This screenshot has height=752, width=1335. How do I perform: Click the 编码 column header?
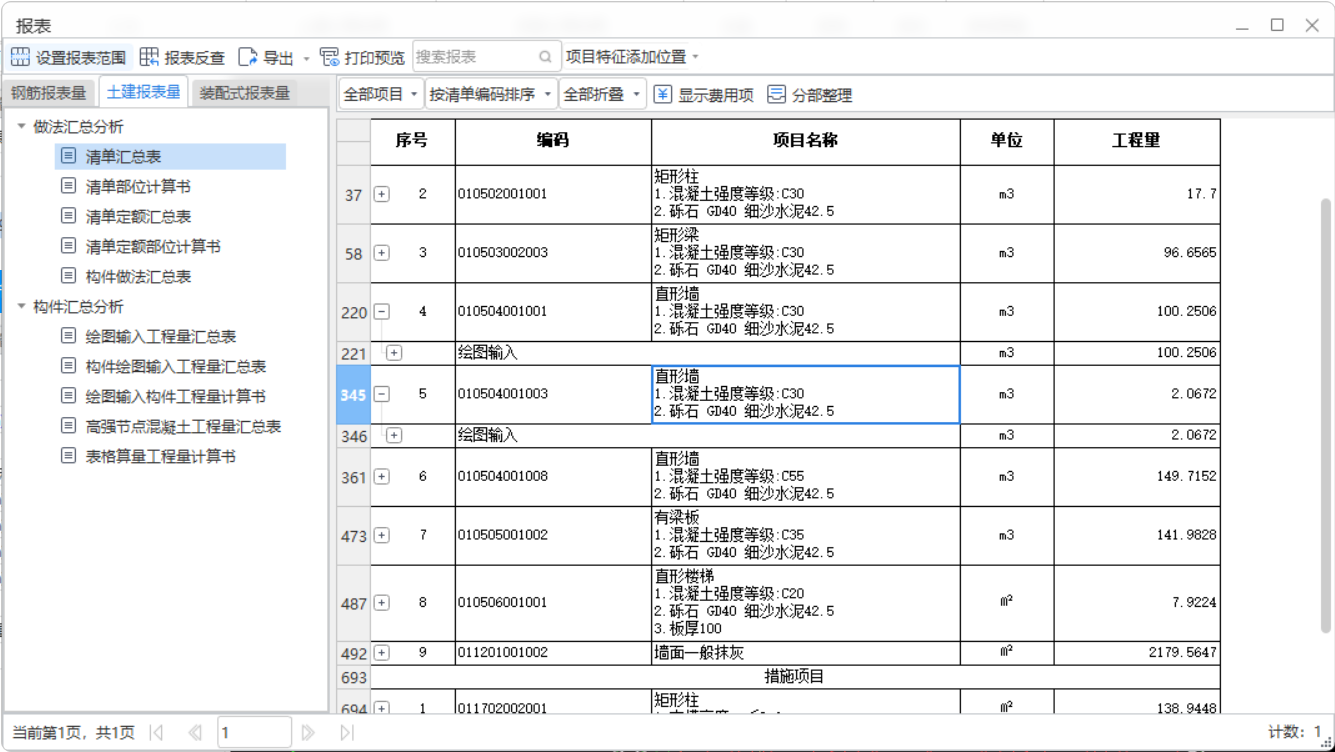(x=553, y=141)
